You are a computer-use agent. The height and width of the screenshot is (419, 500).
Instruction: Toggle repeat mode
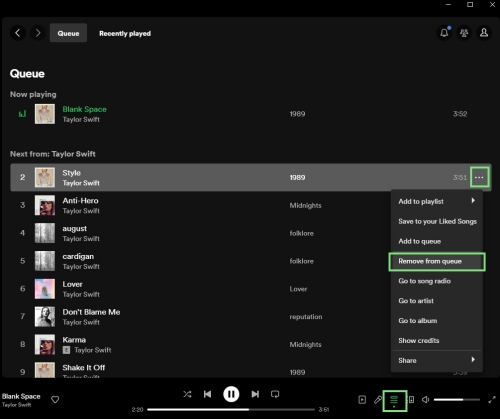[275, 394]
